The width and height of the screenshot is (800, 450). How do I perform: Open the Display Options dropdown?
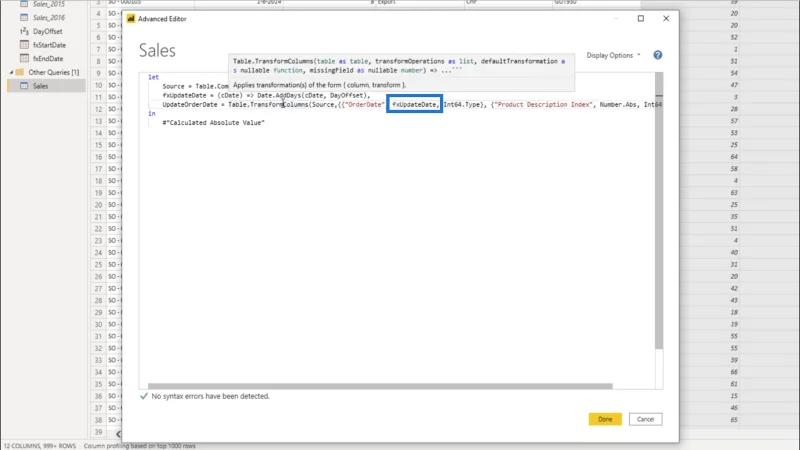(x=613, y=55)
